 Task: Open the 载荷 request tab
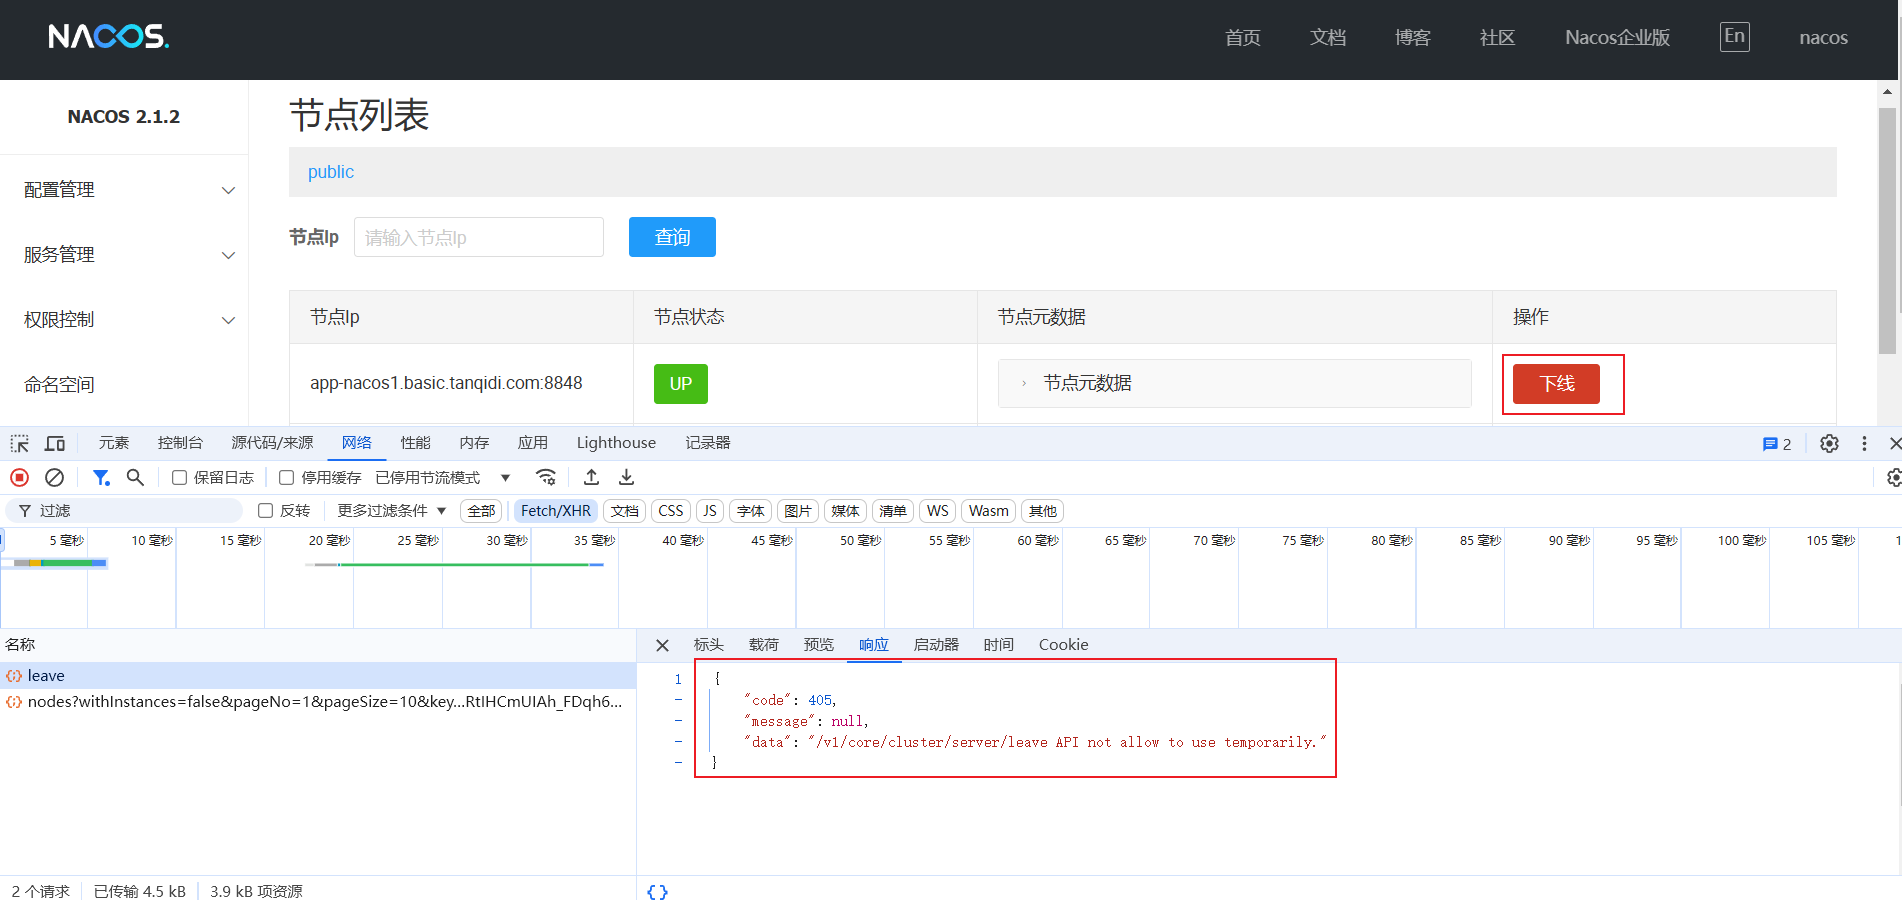tap(764, 645)
